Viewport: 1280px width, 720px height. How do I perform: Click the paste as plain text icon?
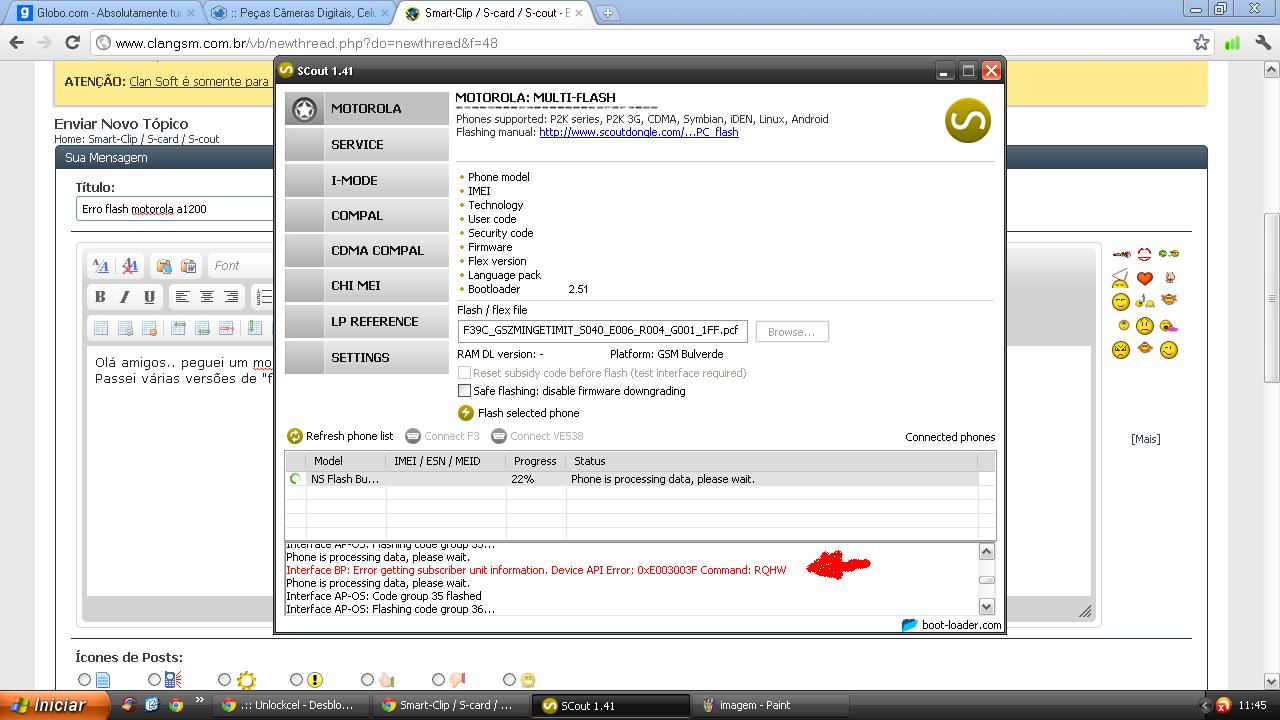(x=163, y=266)
